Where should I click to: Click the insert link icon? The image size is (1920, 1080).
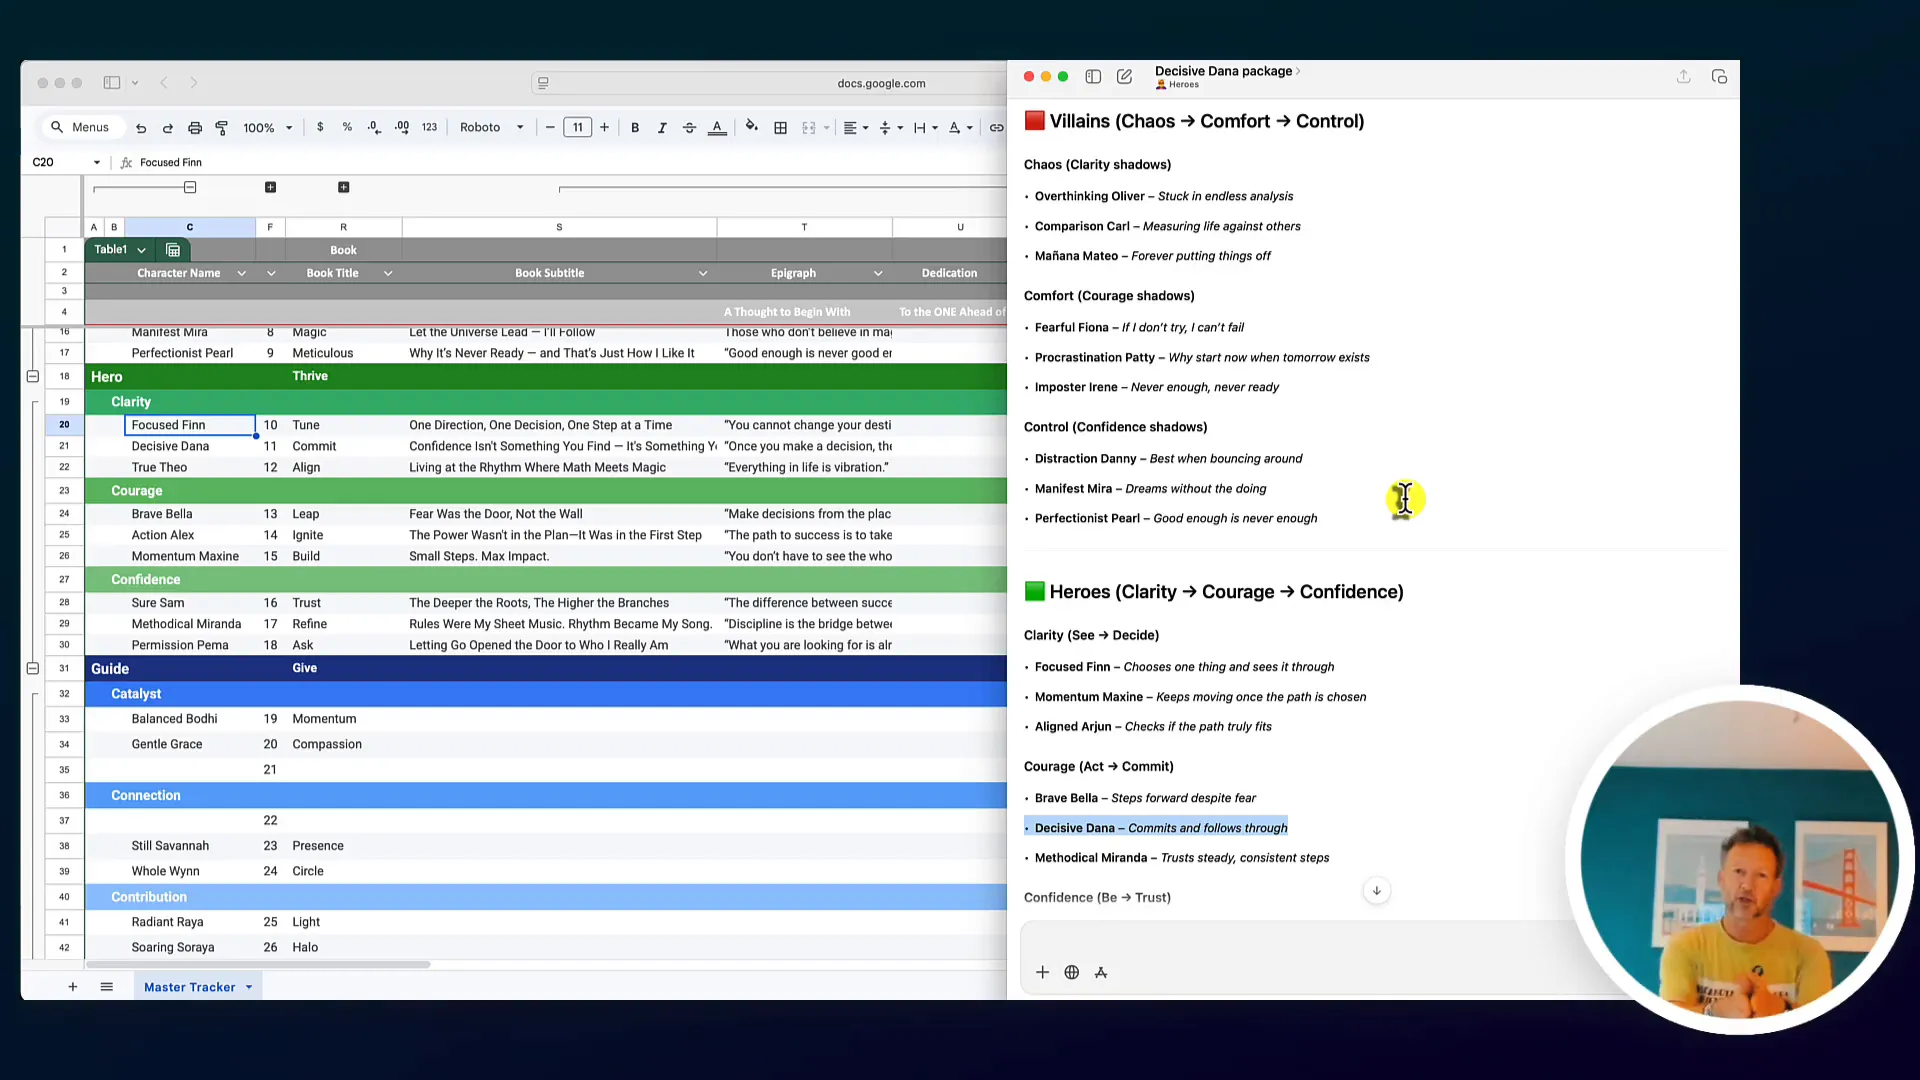pos(996,128)
